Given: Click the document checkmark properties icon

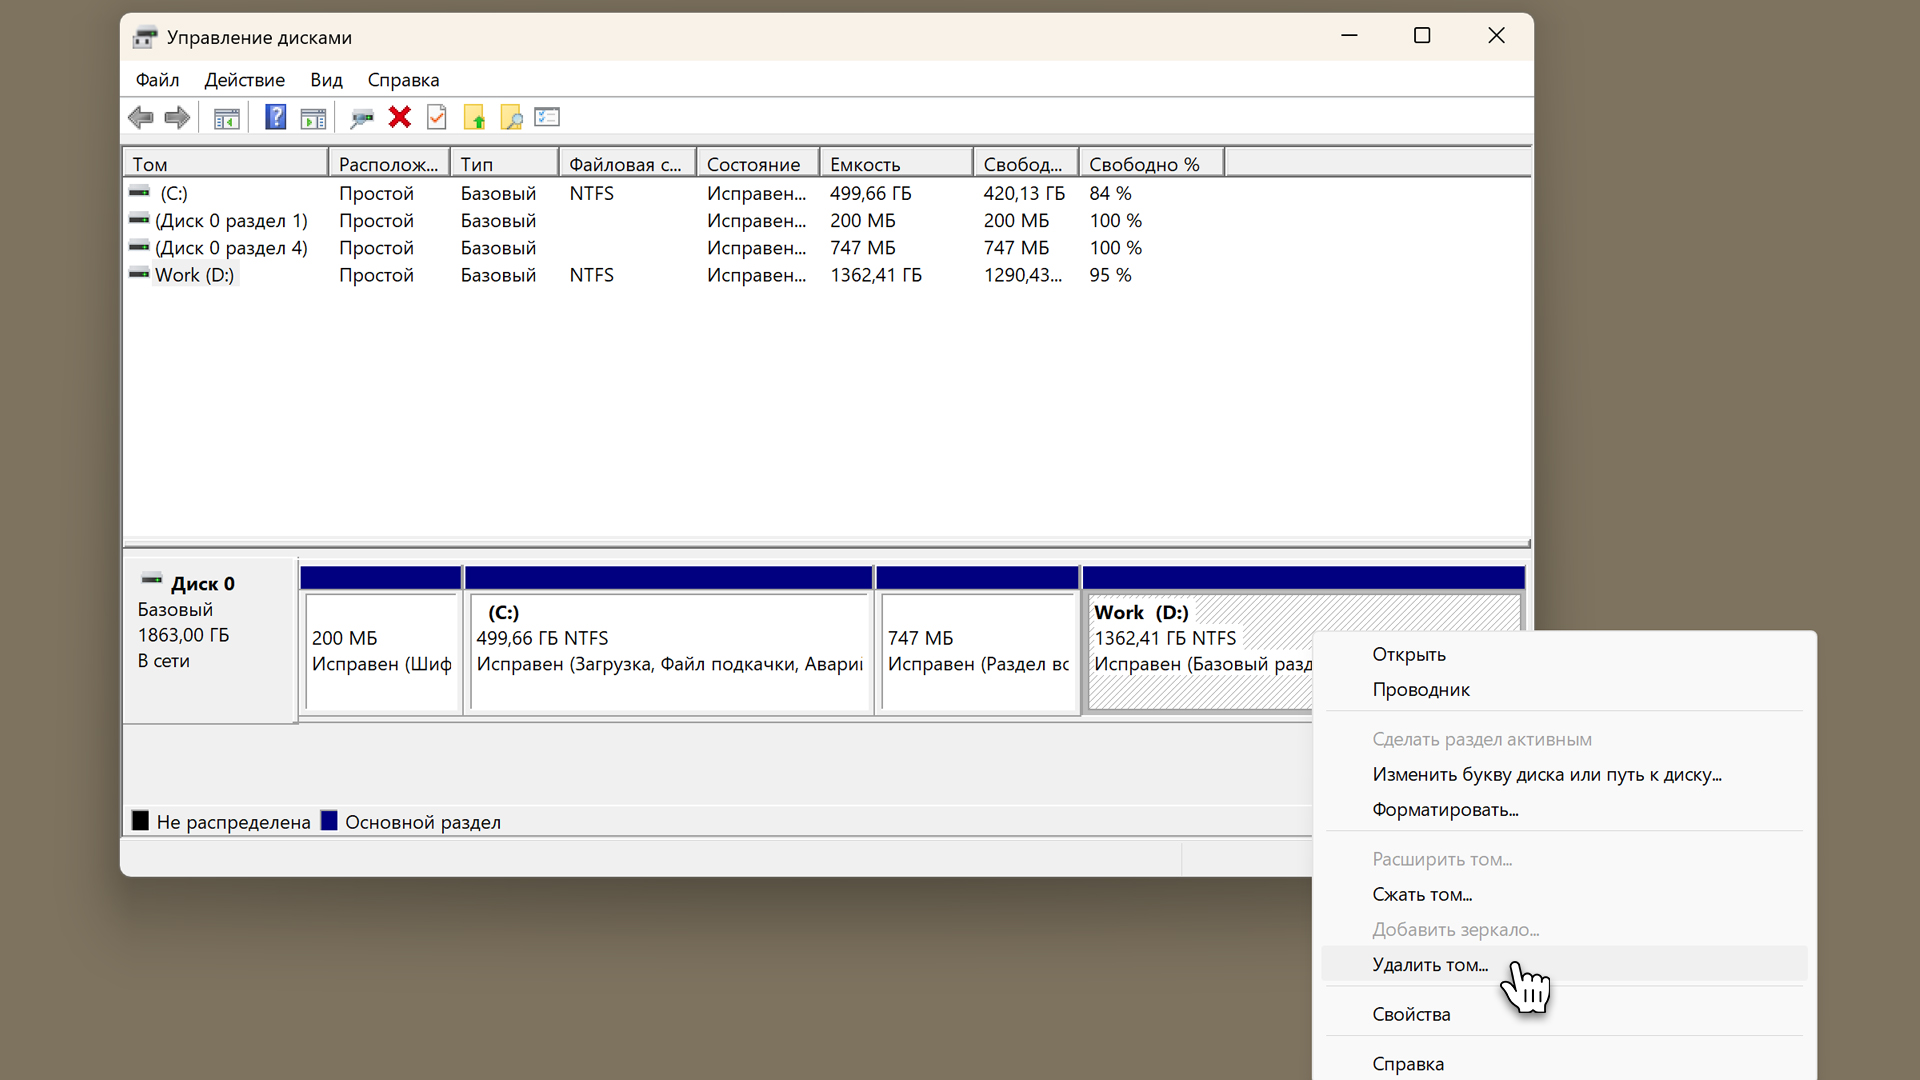Looking at the screenshot, I should [x=437, y=118].
